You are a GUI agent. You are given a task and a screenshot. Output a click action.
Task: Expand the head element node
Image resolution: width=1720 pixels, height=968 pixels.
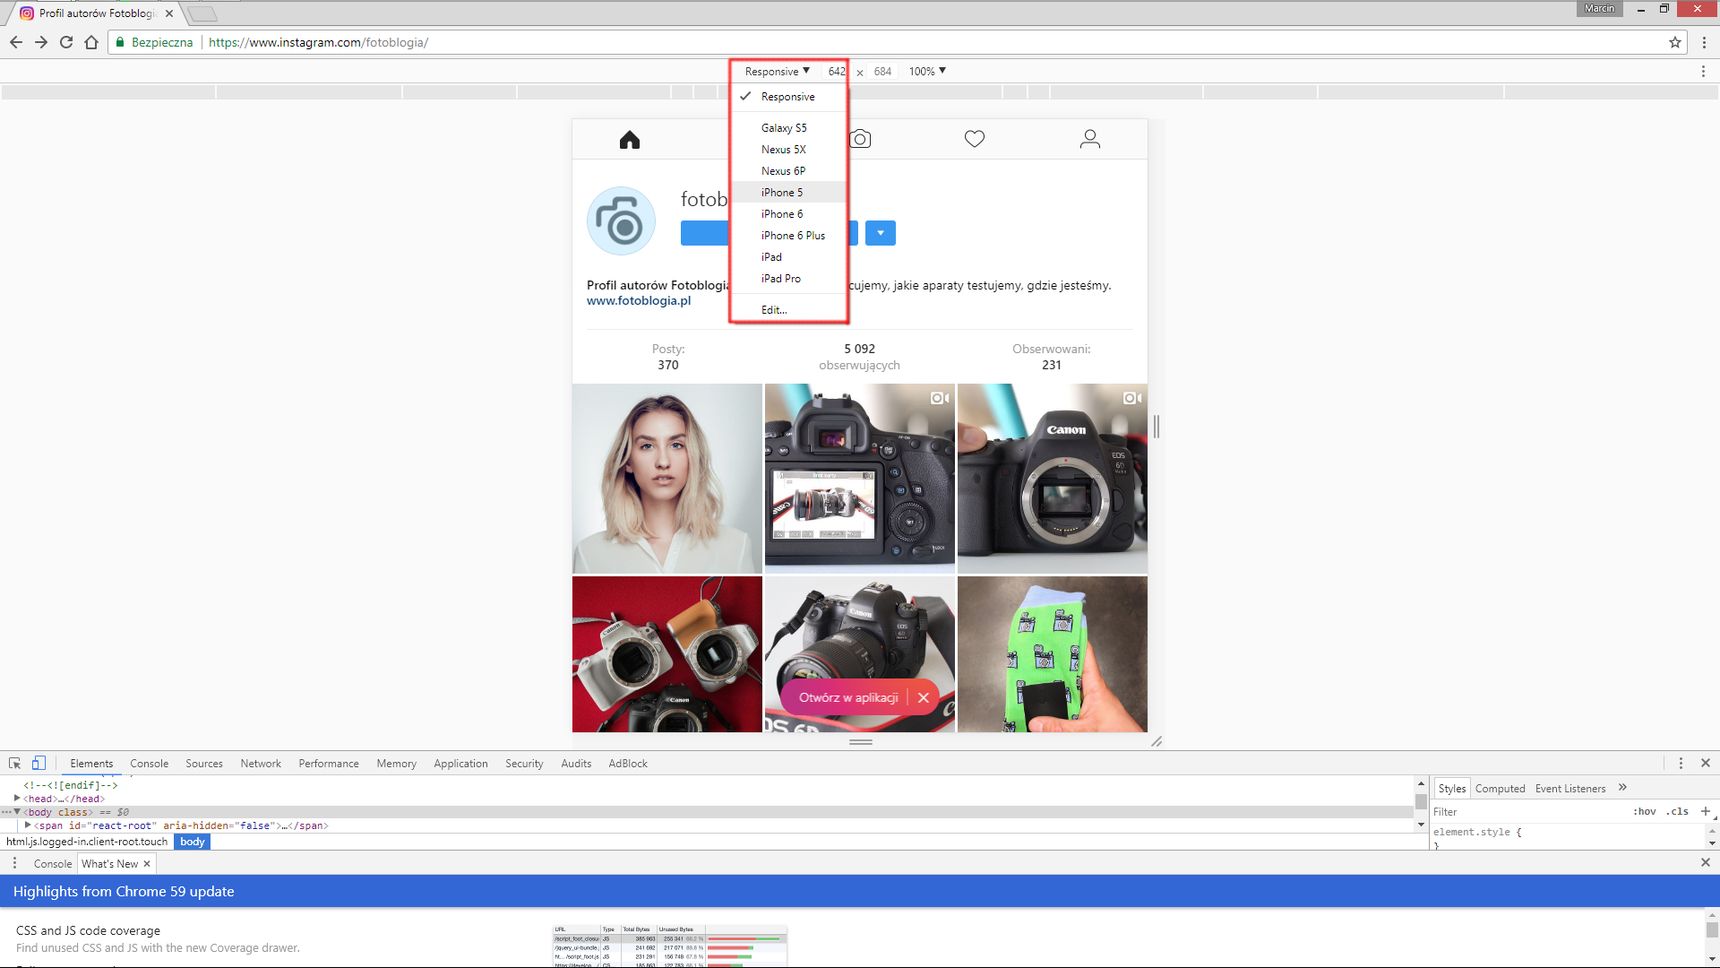tap(17, 798)
